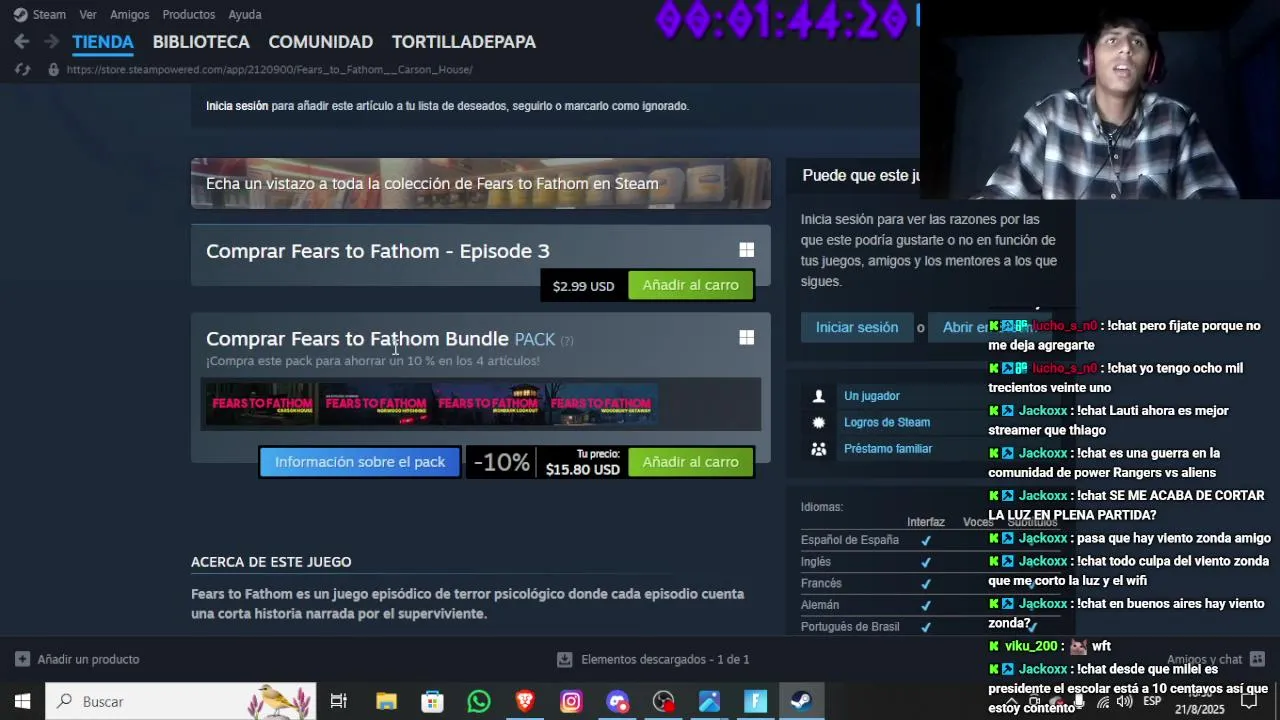Image resolution: width=1280 pixels, height=720 pixels.
Task: Click the -10% discount badge
Action: (501, 462)
